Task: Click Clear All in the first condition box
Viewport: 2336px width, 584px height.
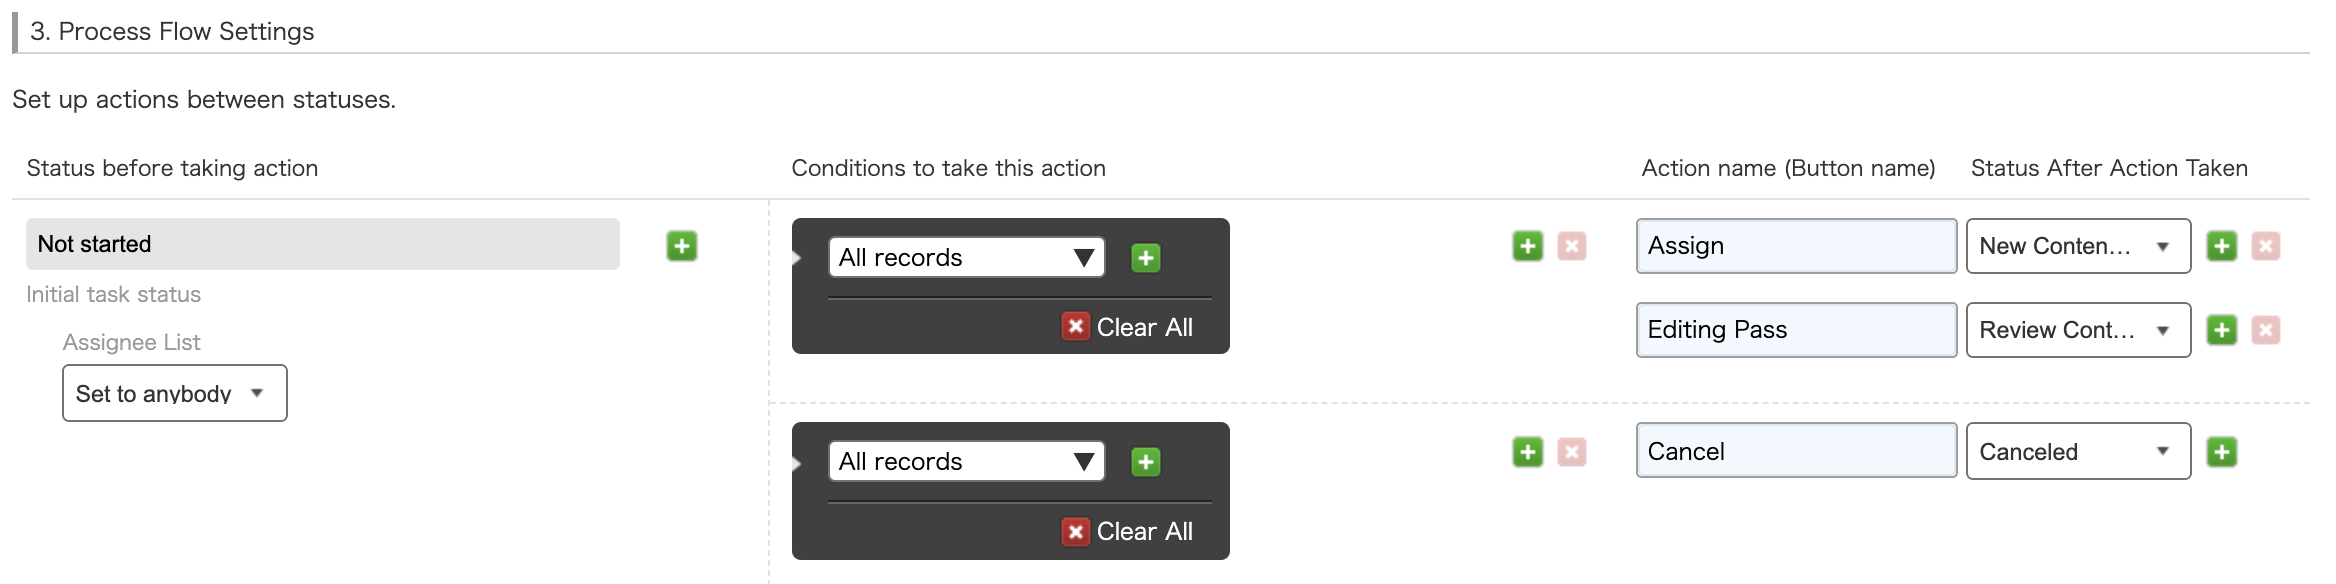Action: point(1128,326)
